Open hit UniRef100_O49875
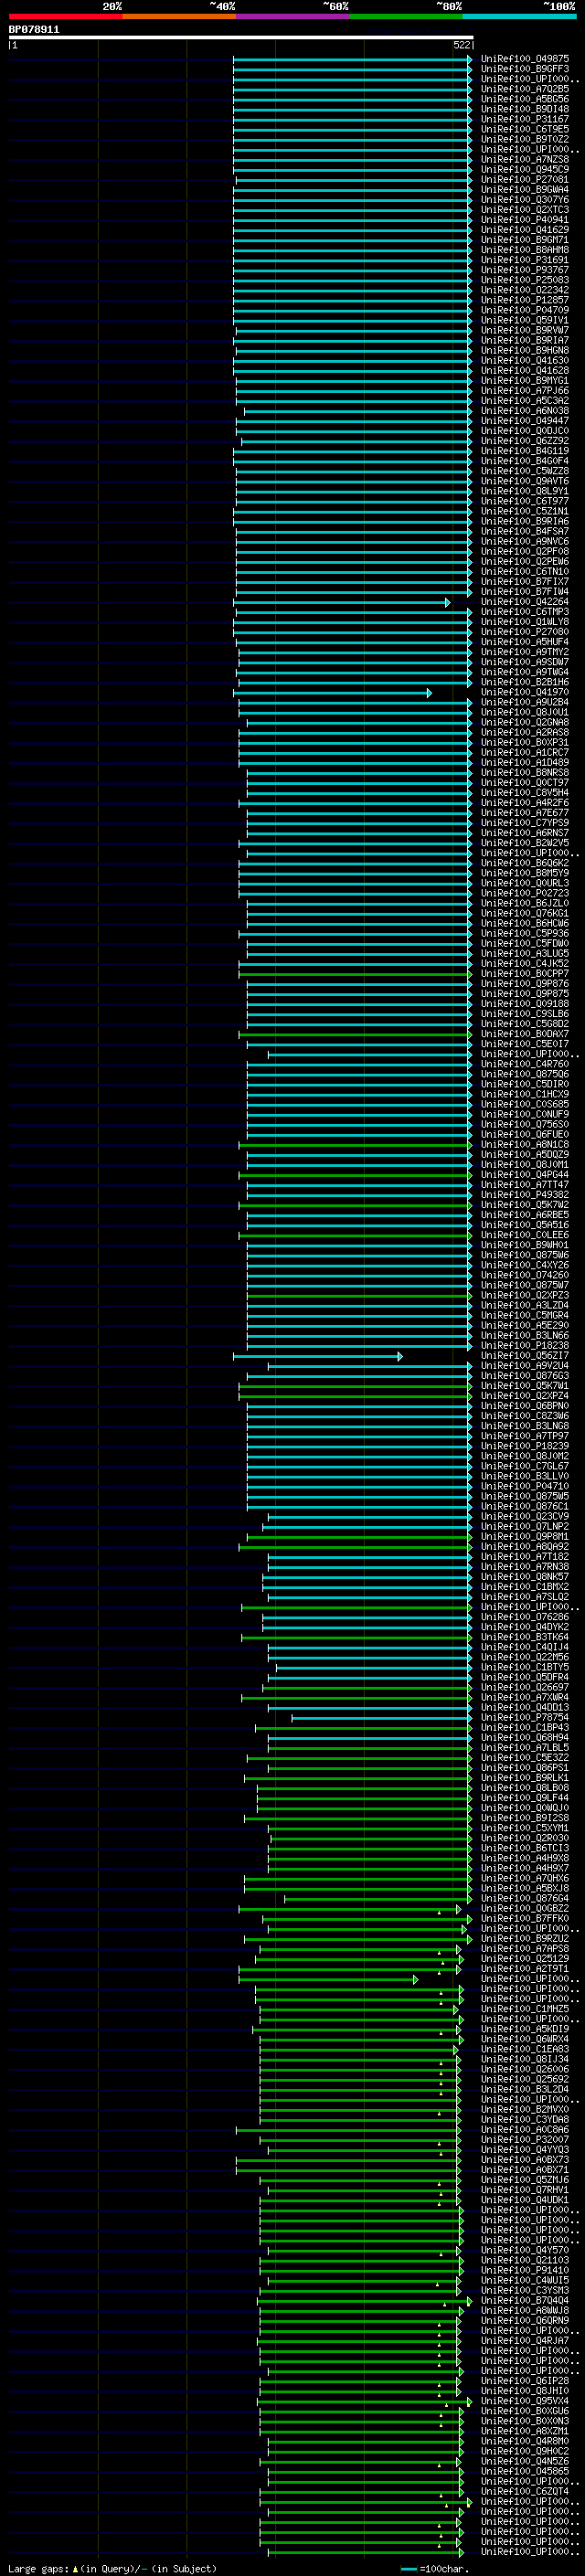The height and width of the screenshot is (2576, 585). coord(525,59)
